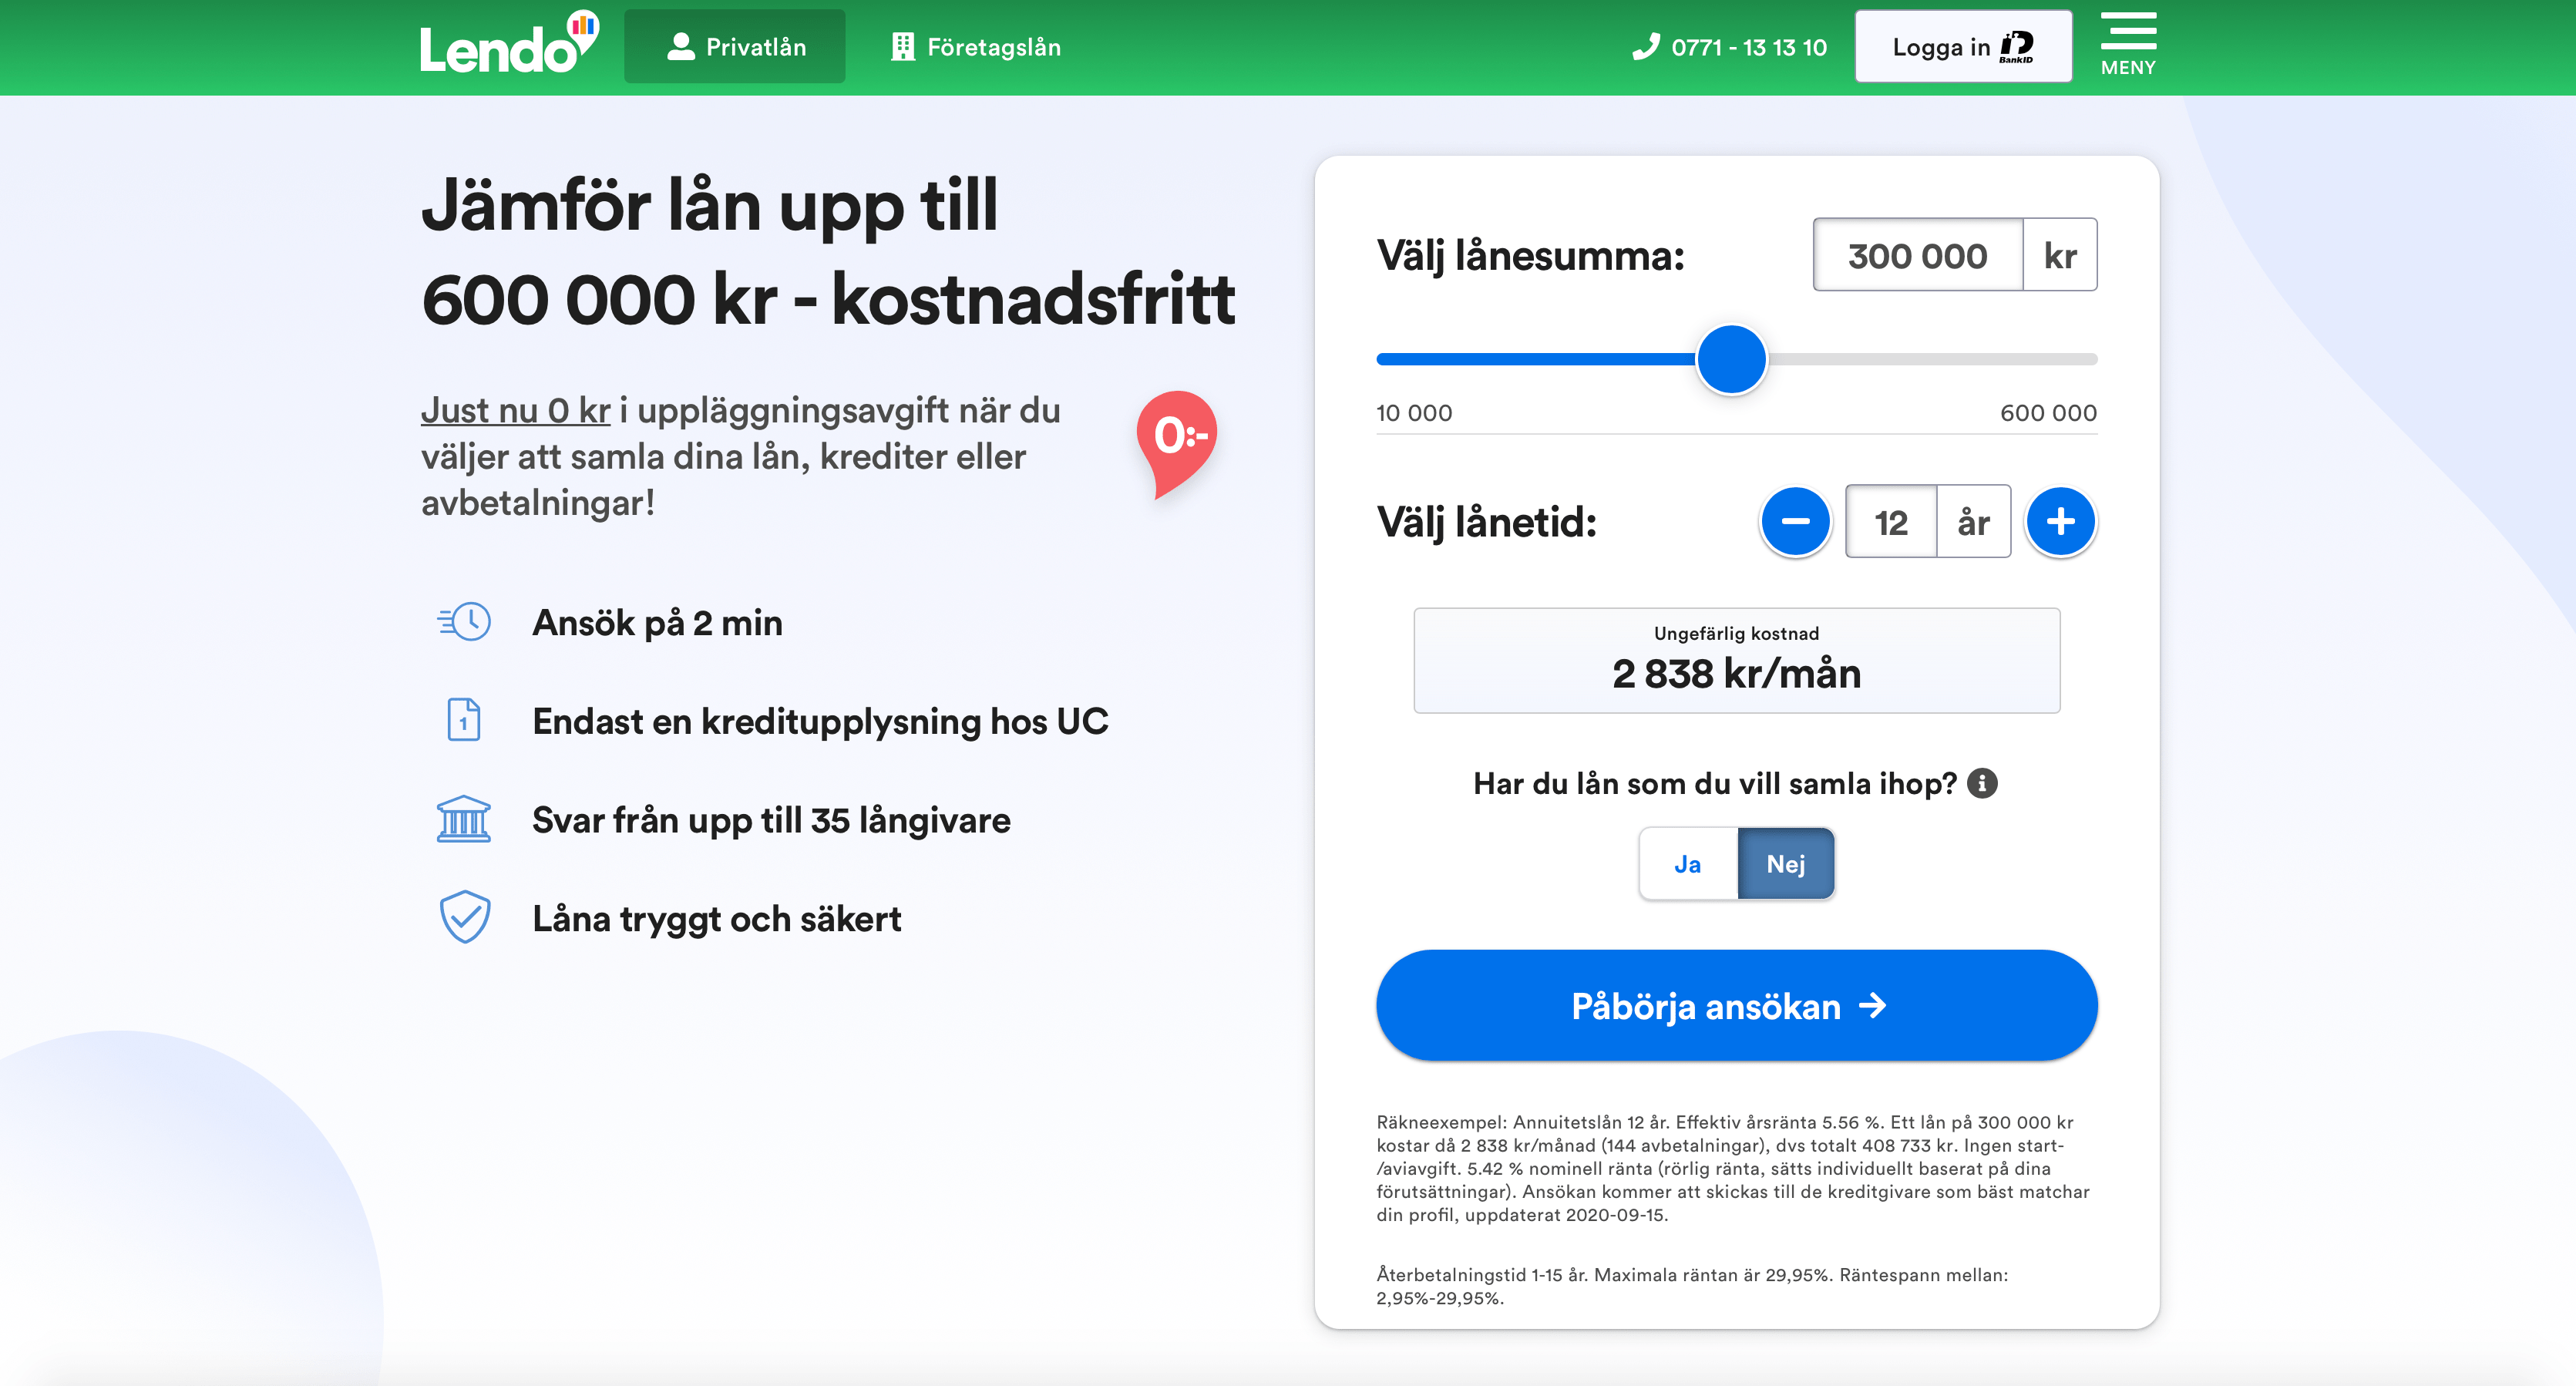Click the Välj lånesumma label
This screenshot has height=1386, width=2576.
click(1531, 256)
